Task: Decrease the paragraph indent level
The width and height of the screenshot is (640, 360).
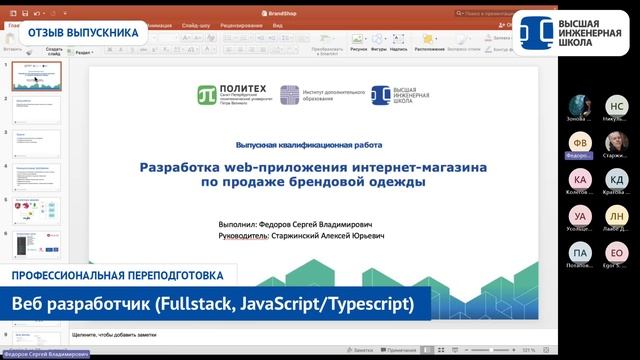Action: [261, 38]
